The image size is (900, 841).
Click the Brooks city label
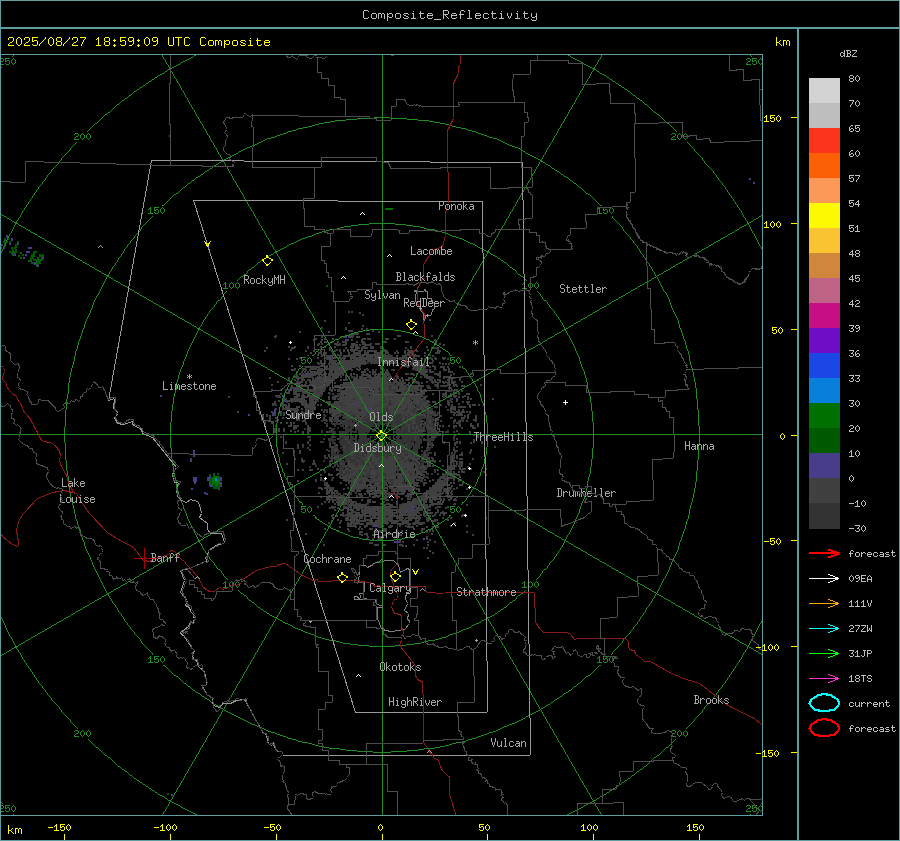(711, 700)
